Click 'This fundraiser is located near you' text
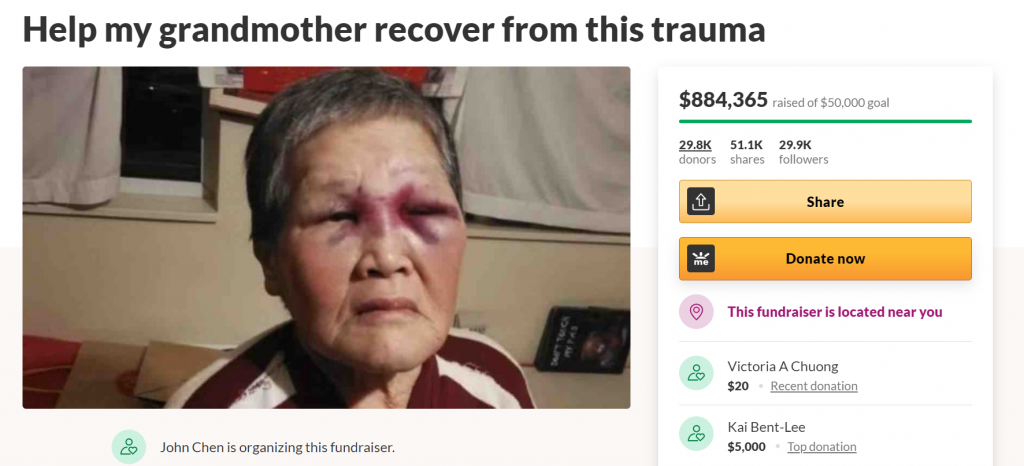 pos(835,312)
